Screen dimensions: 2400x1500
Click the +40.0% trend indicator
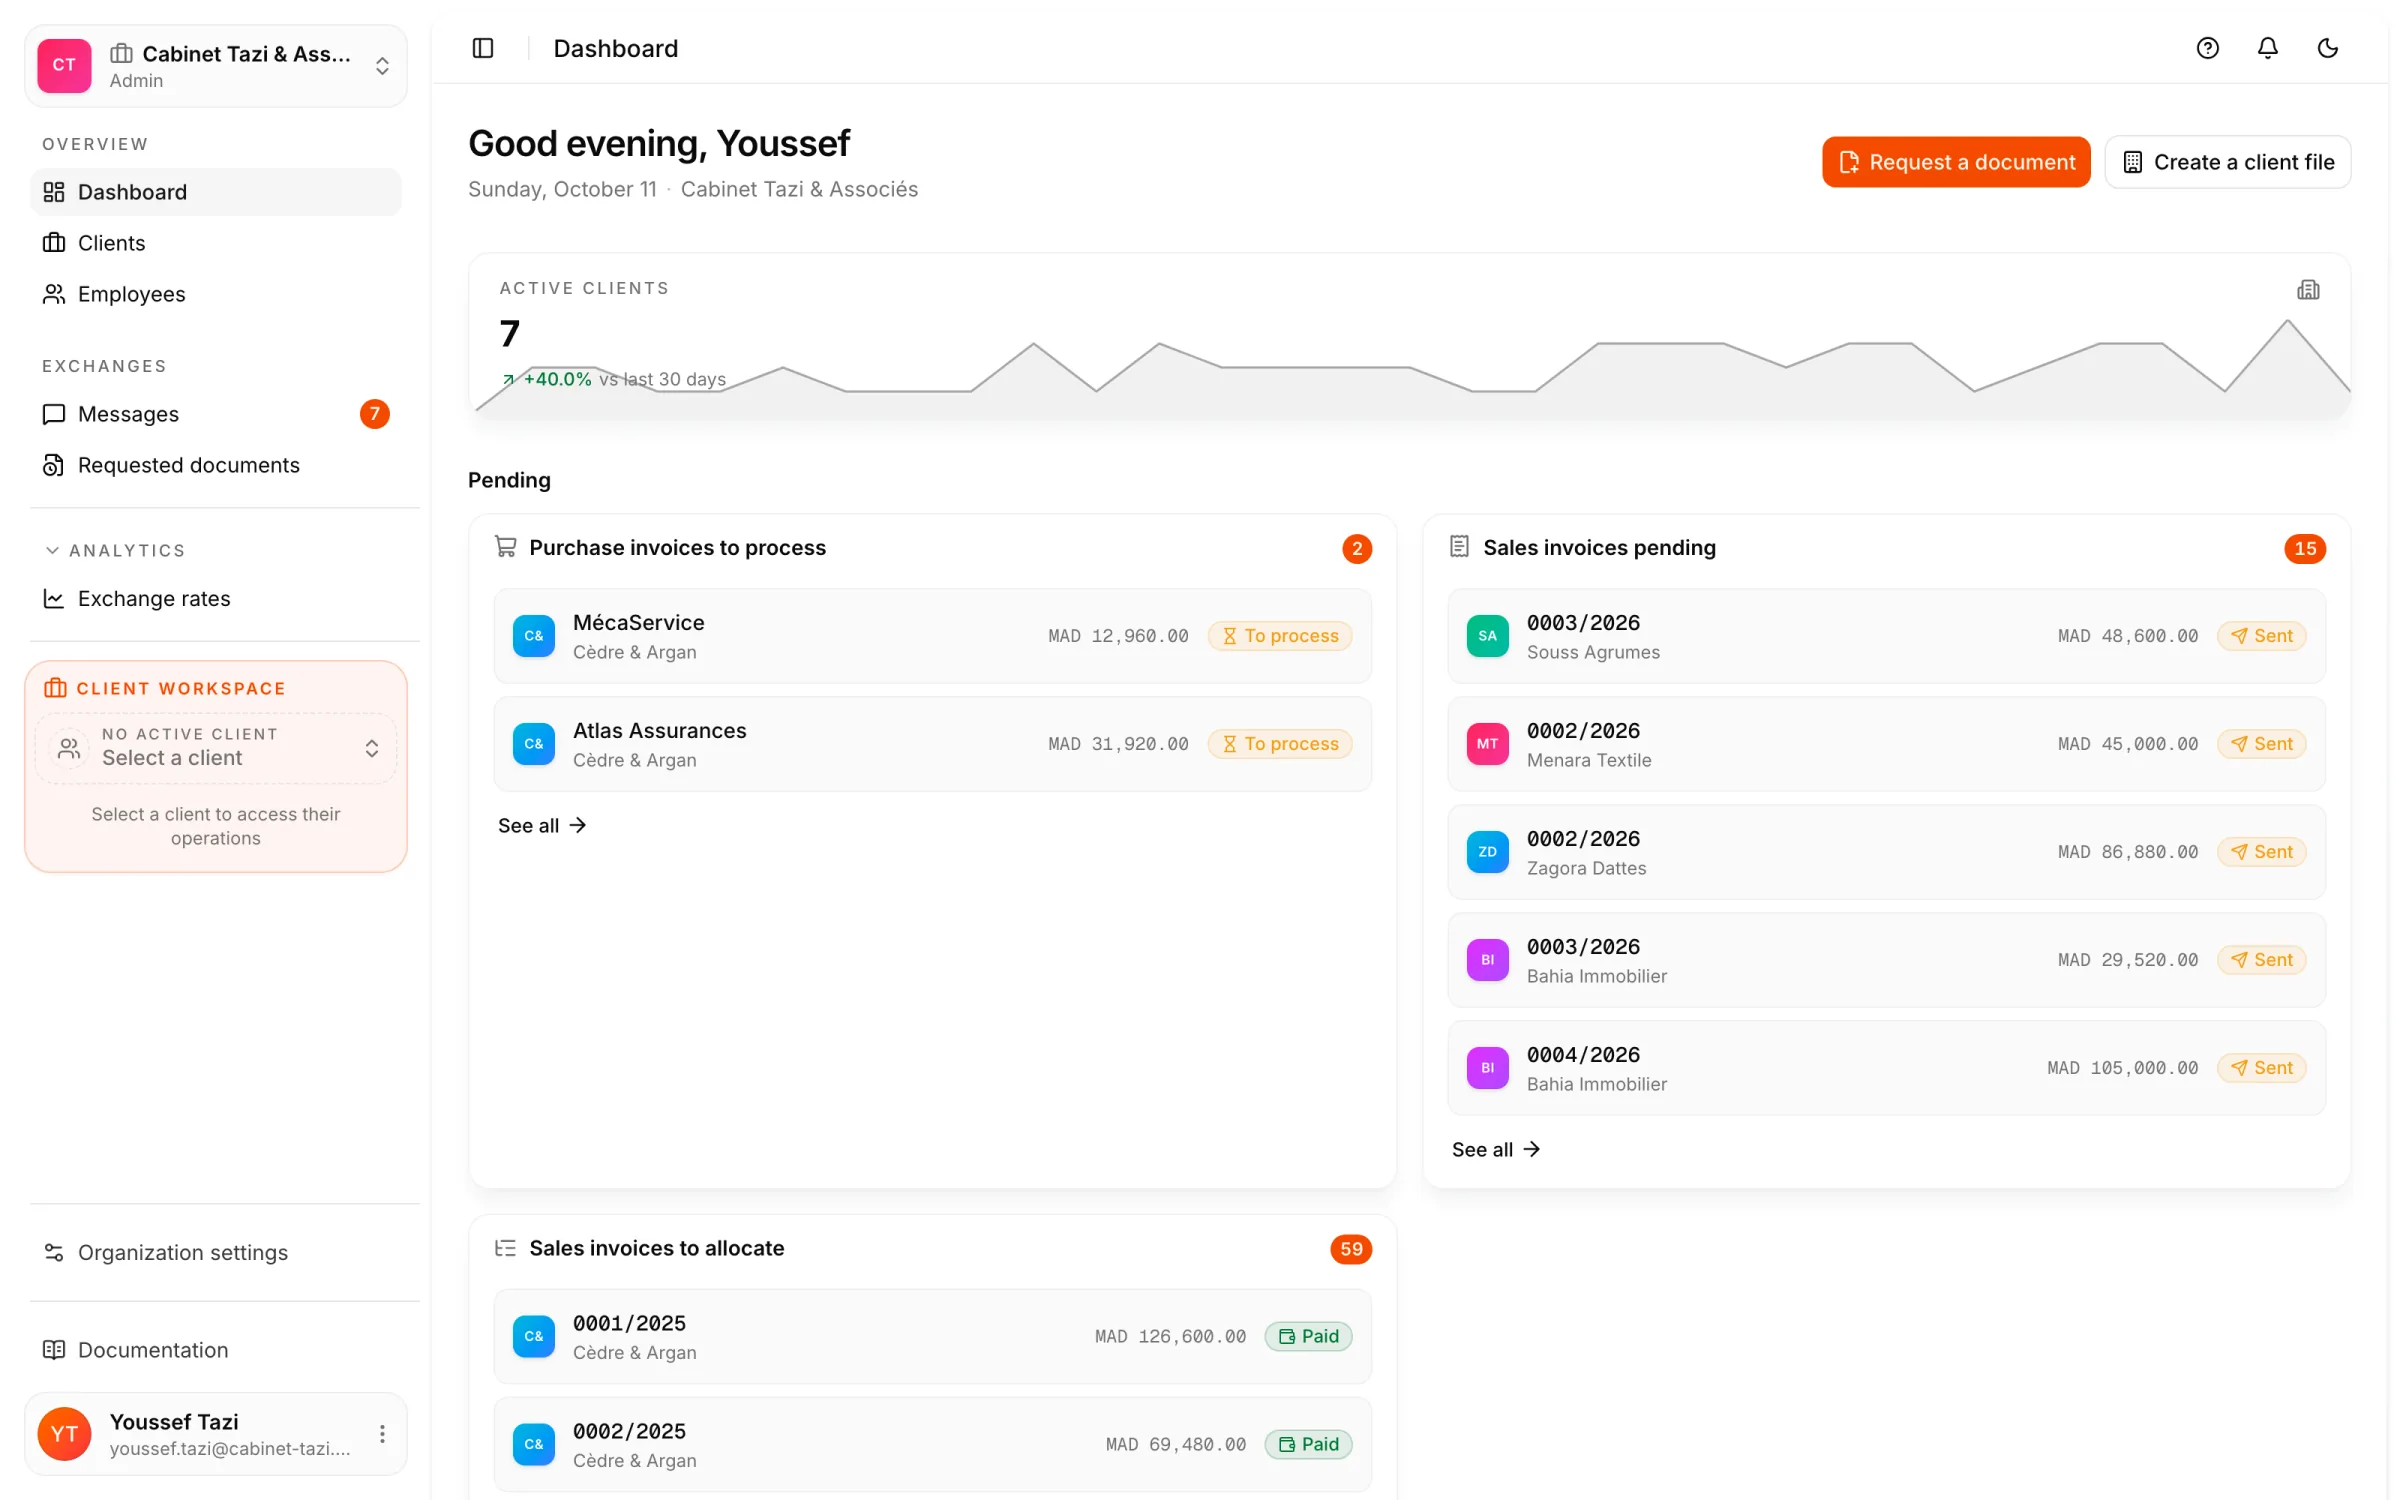click(547, 379)
